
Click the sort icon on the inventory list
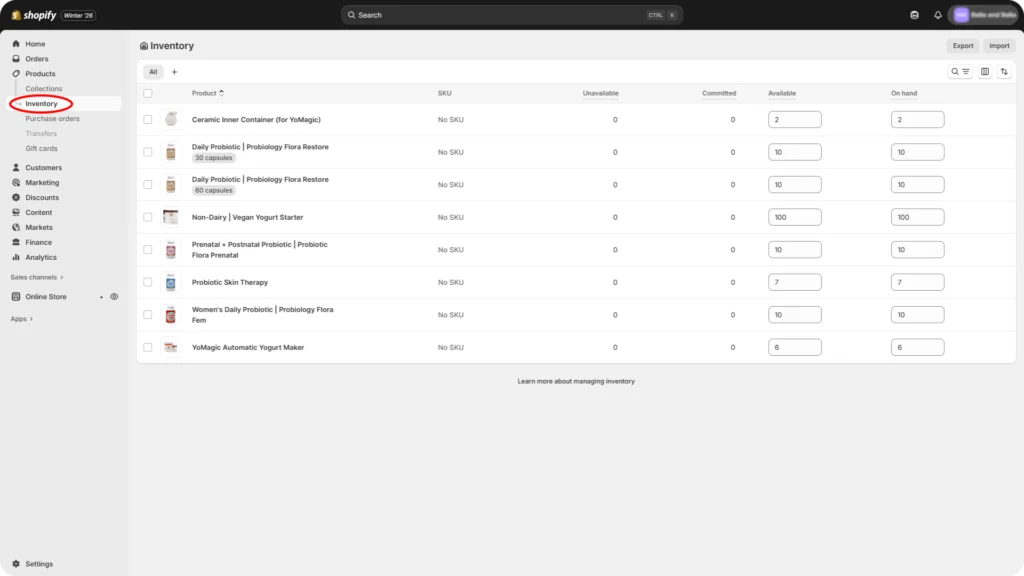coord(1004,71)
